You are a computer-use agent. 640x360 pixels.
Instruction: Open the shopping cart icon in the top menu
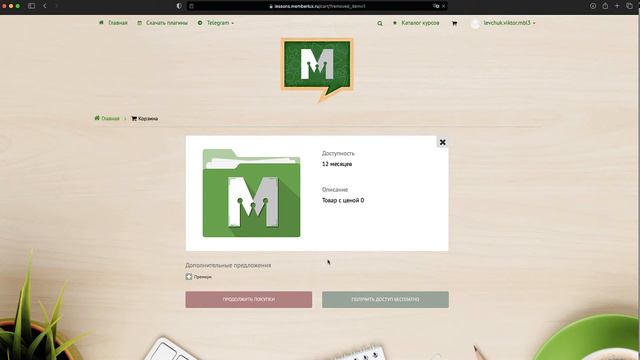pos(454,24)
